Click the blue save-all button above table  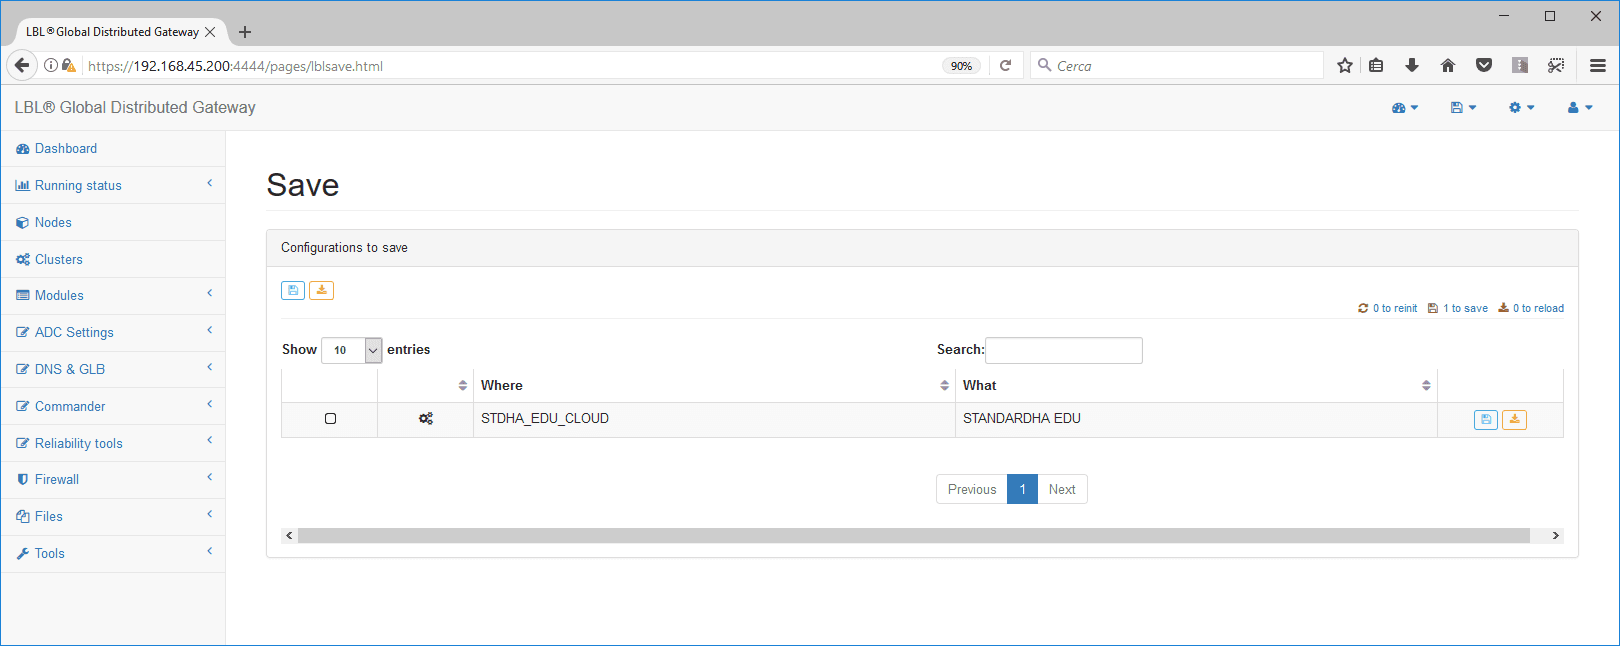point(293,290)
